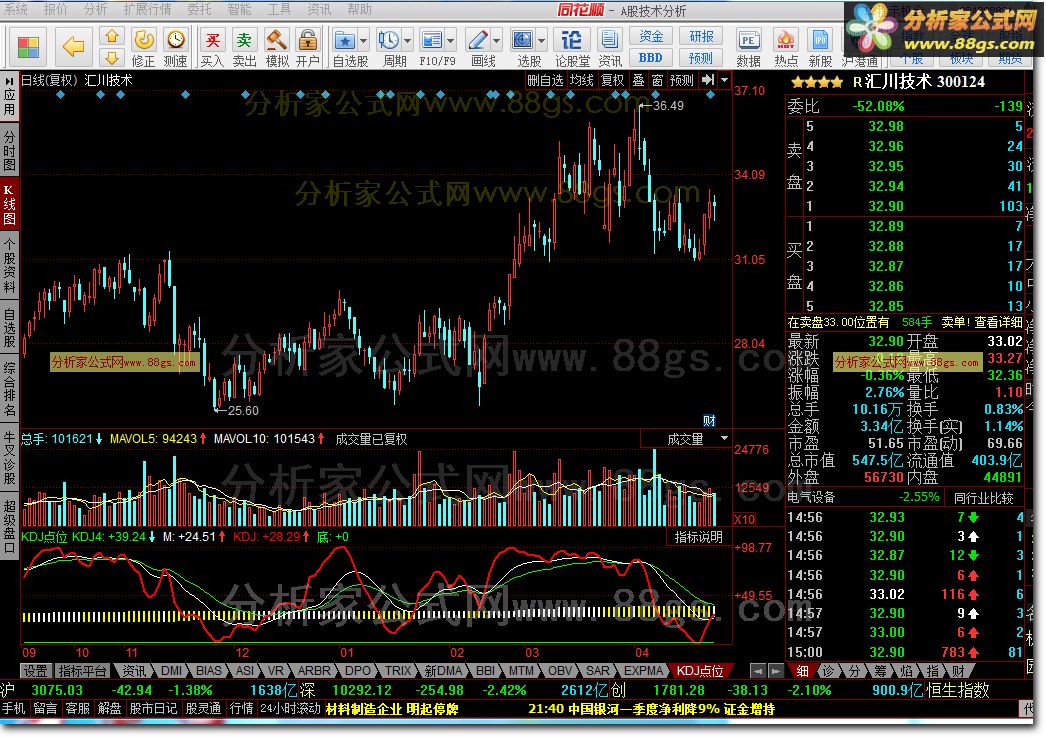Toggle 窗 multi-window option

pyautogui.click(x=657, y=80)
